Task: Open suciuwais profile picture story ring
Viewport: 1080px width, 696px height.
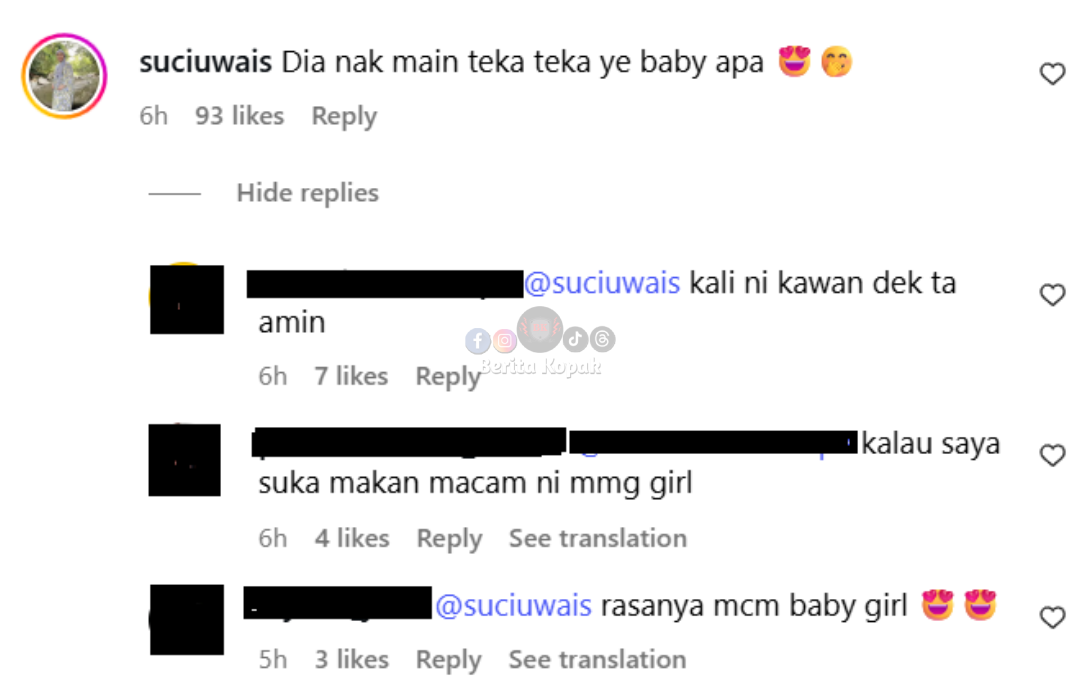Action: [64, 76]
